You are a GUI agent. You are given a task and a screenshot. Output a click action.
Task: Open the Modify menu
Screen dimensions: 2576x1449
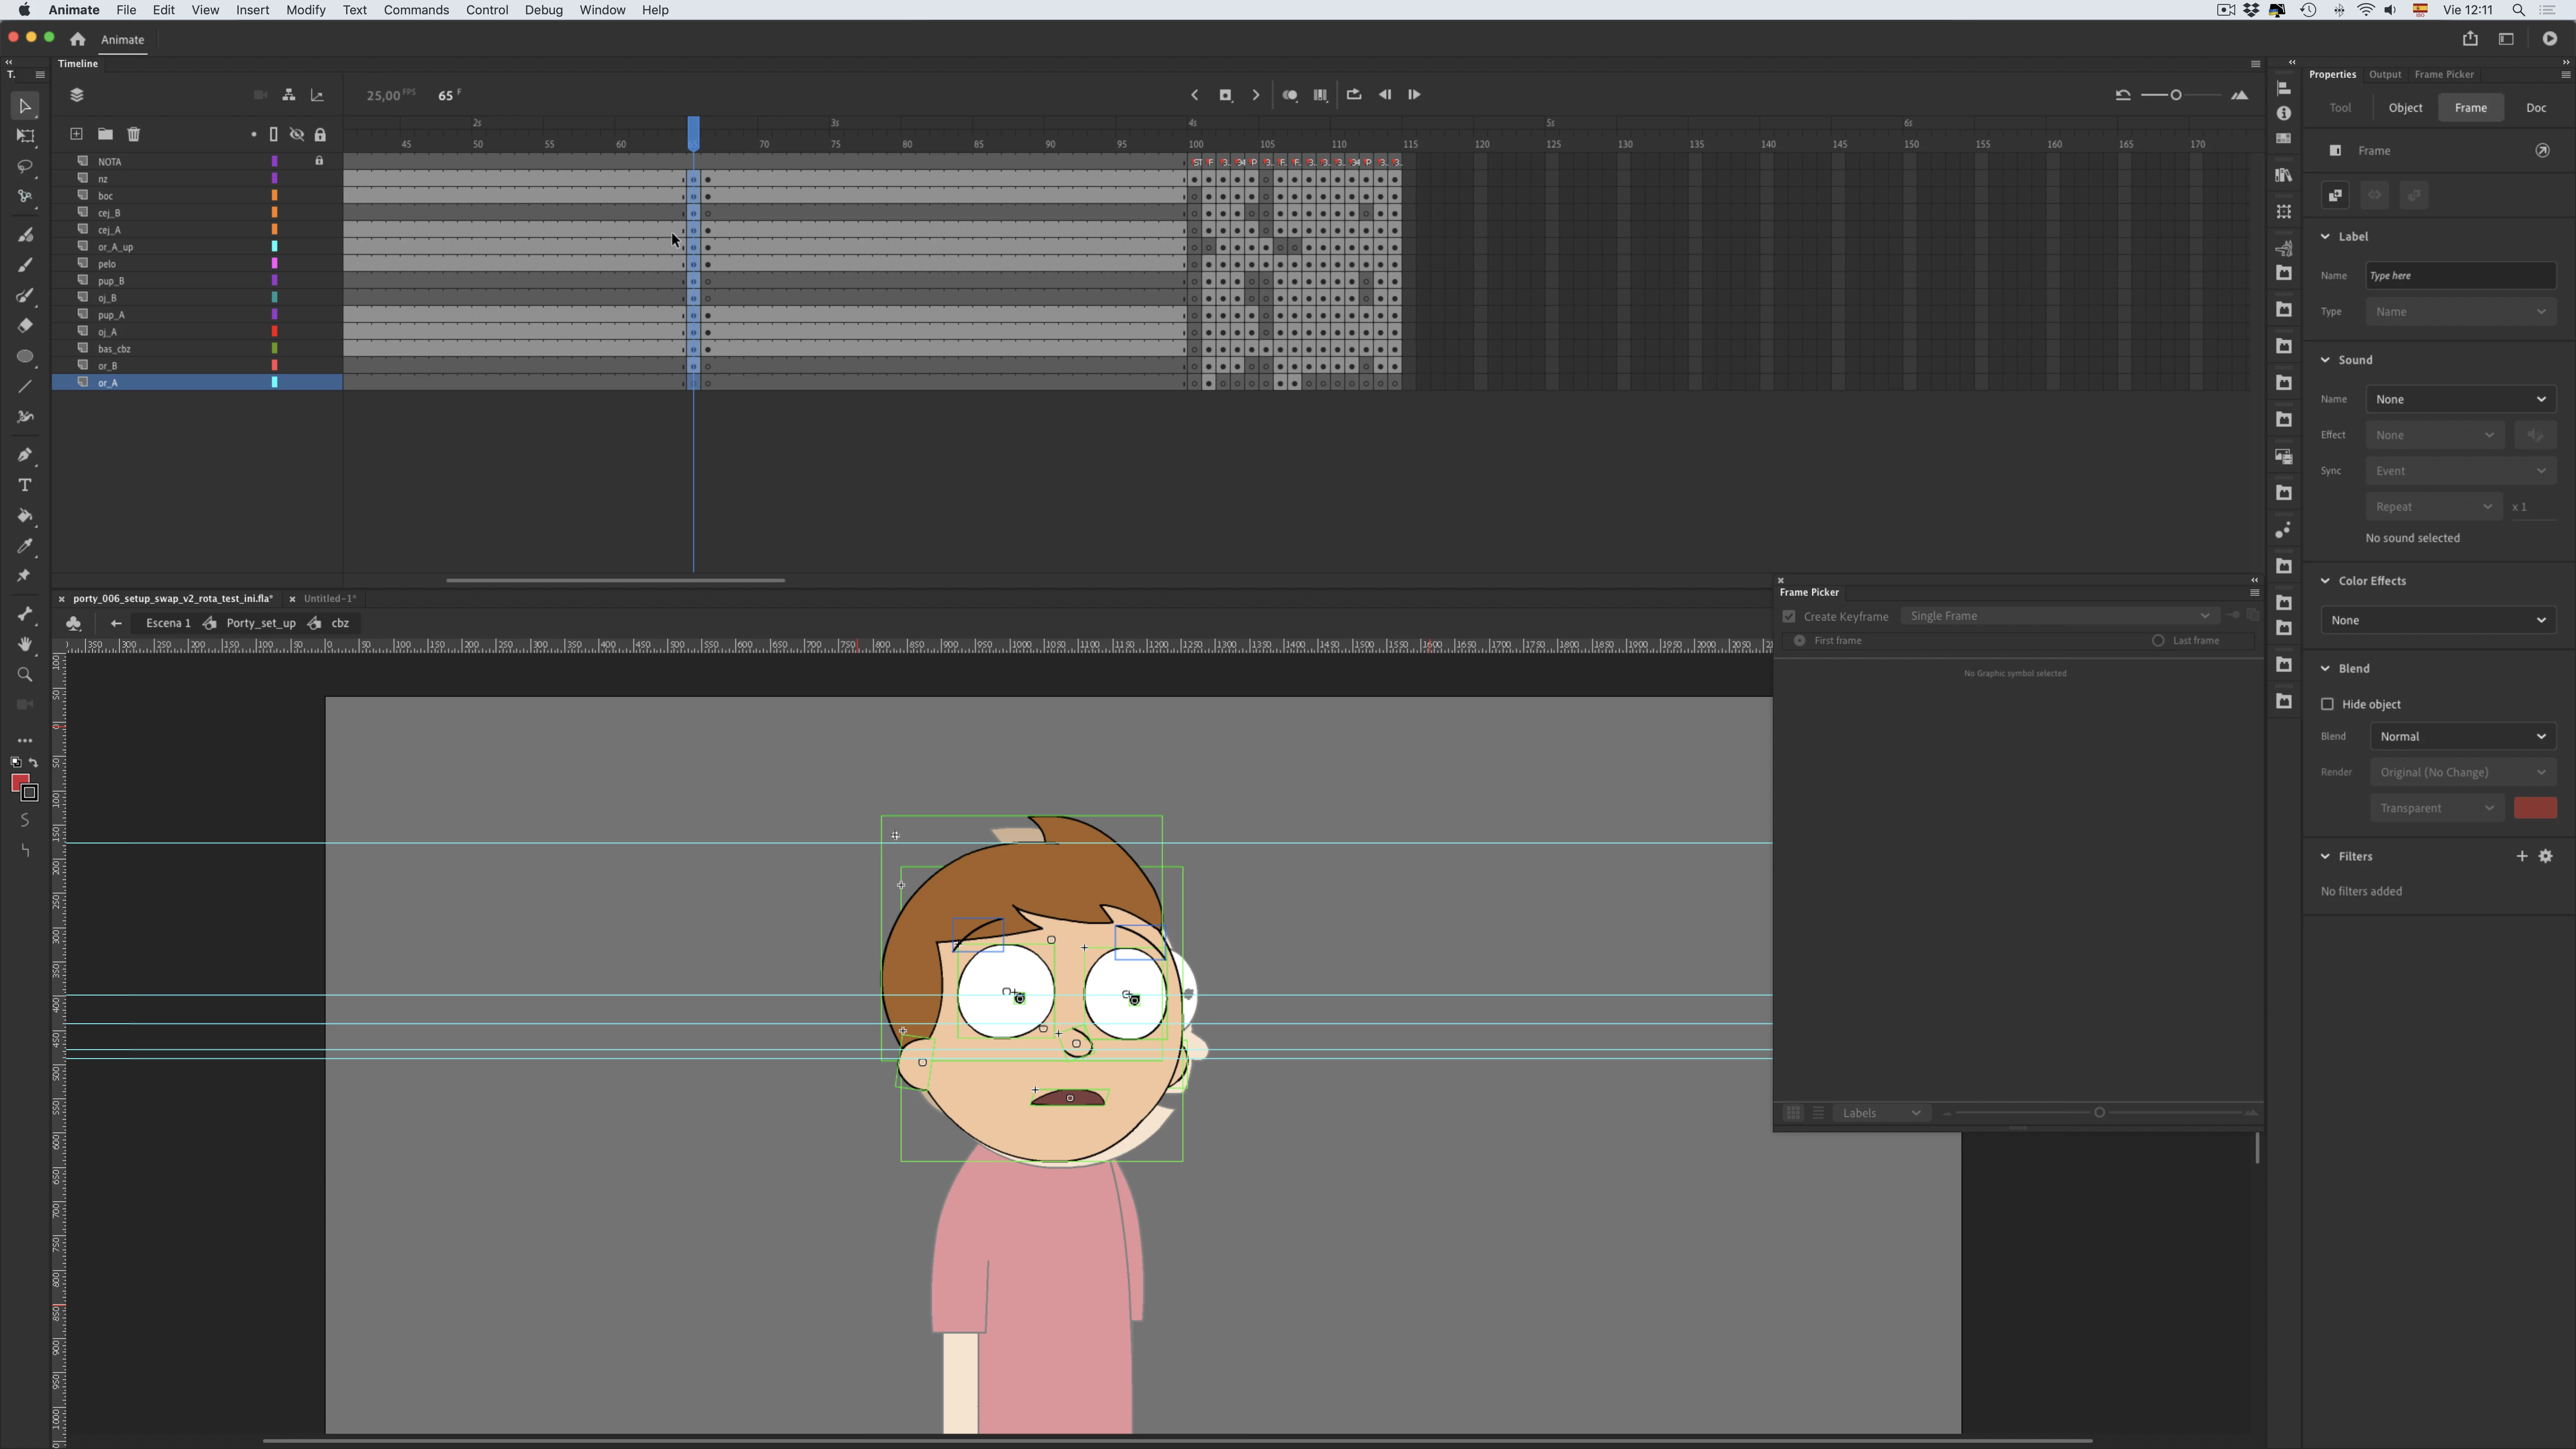pyautogui.click(x=305, y=10)
